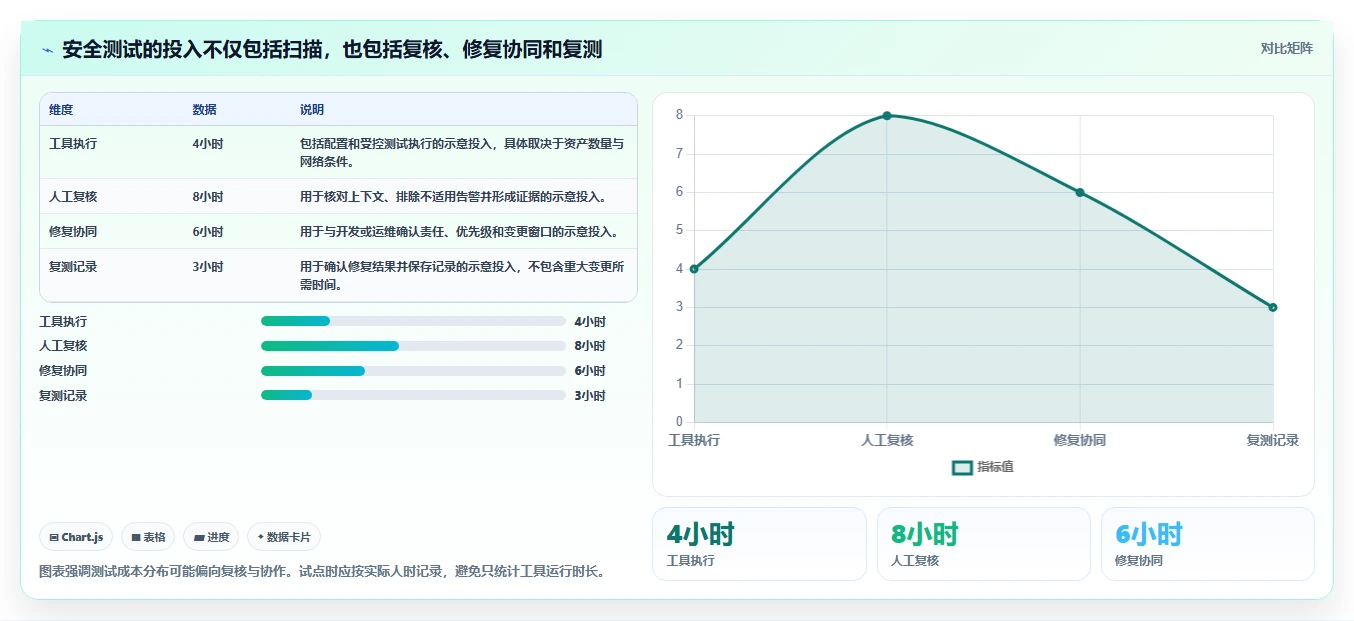Image resolution: width=1354 pixels, height=621 pixels.
Task: Click the y-axis value 5 on chart
Action: pyautogui.click(x=679, y=230)
